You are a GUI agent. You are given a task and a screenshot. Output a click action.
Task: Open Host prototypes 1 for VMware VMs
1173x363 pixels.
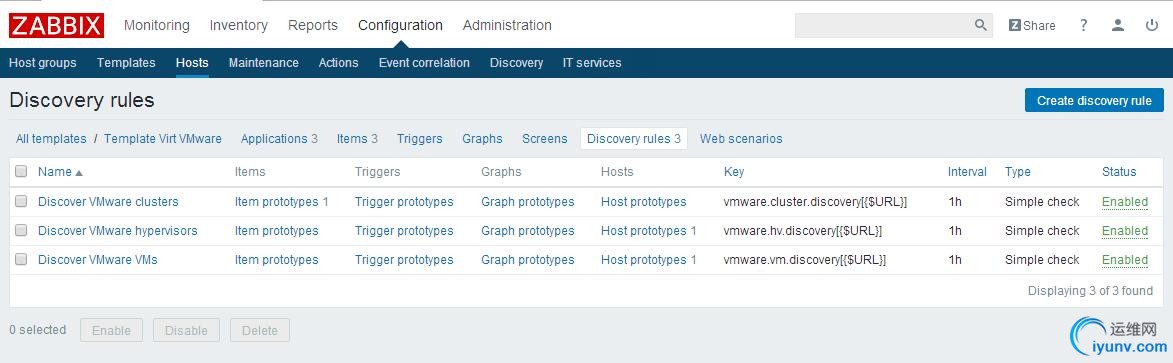[649, 260]
